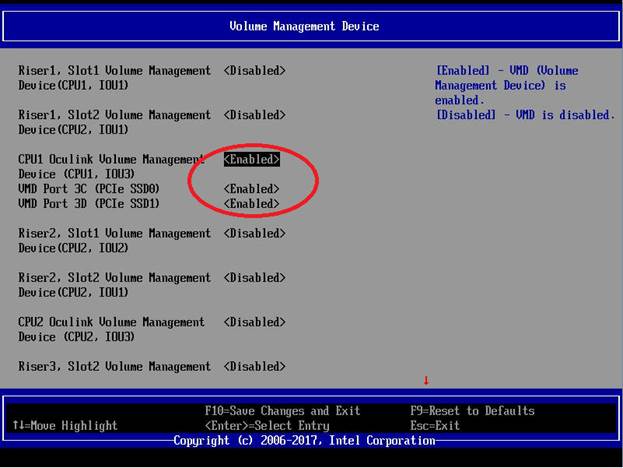623x468 pixels.
Task: Open Riser1 Slot1 Disabled option value
Action: click(x=254, y=71)
